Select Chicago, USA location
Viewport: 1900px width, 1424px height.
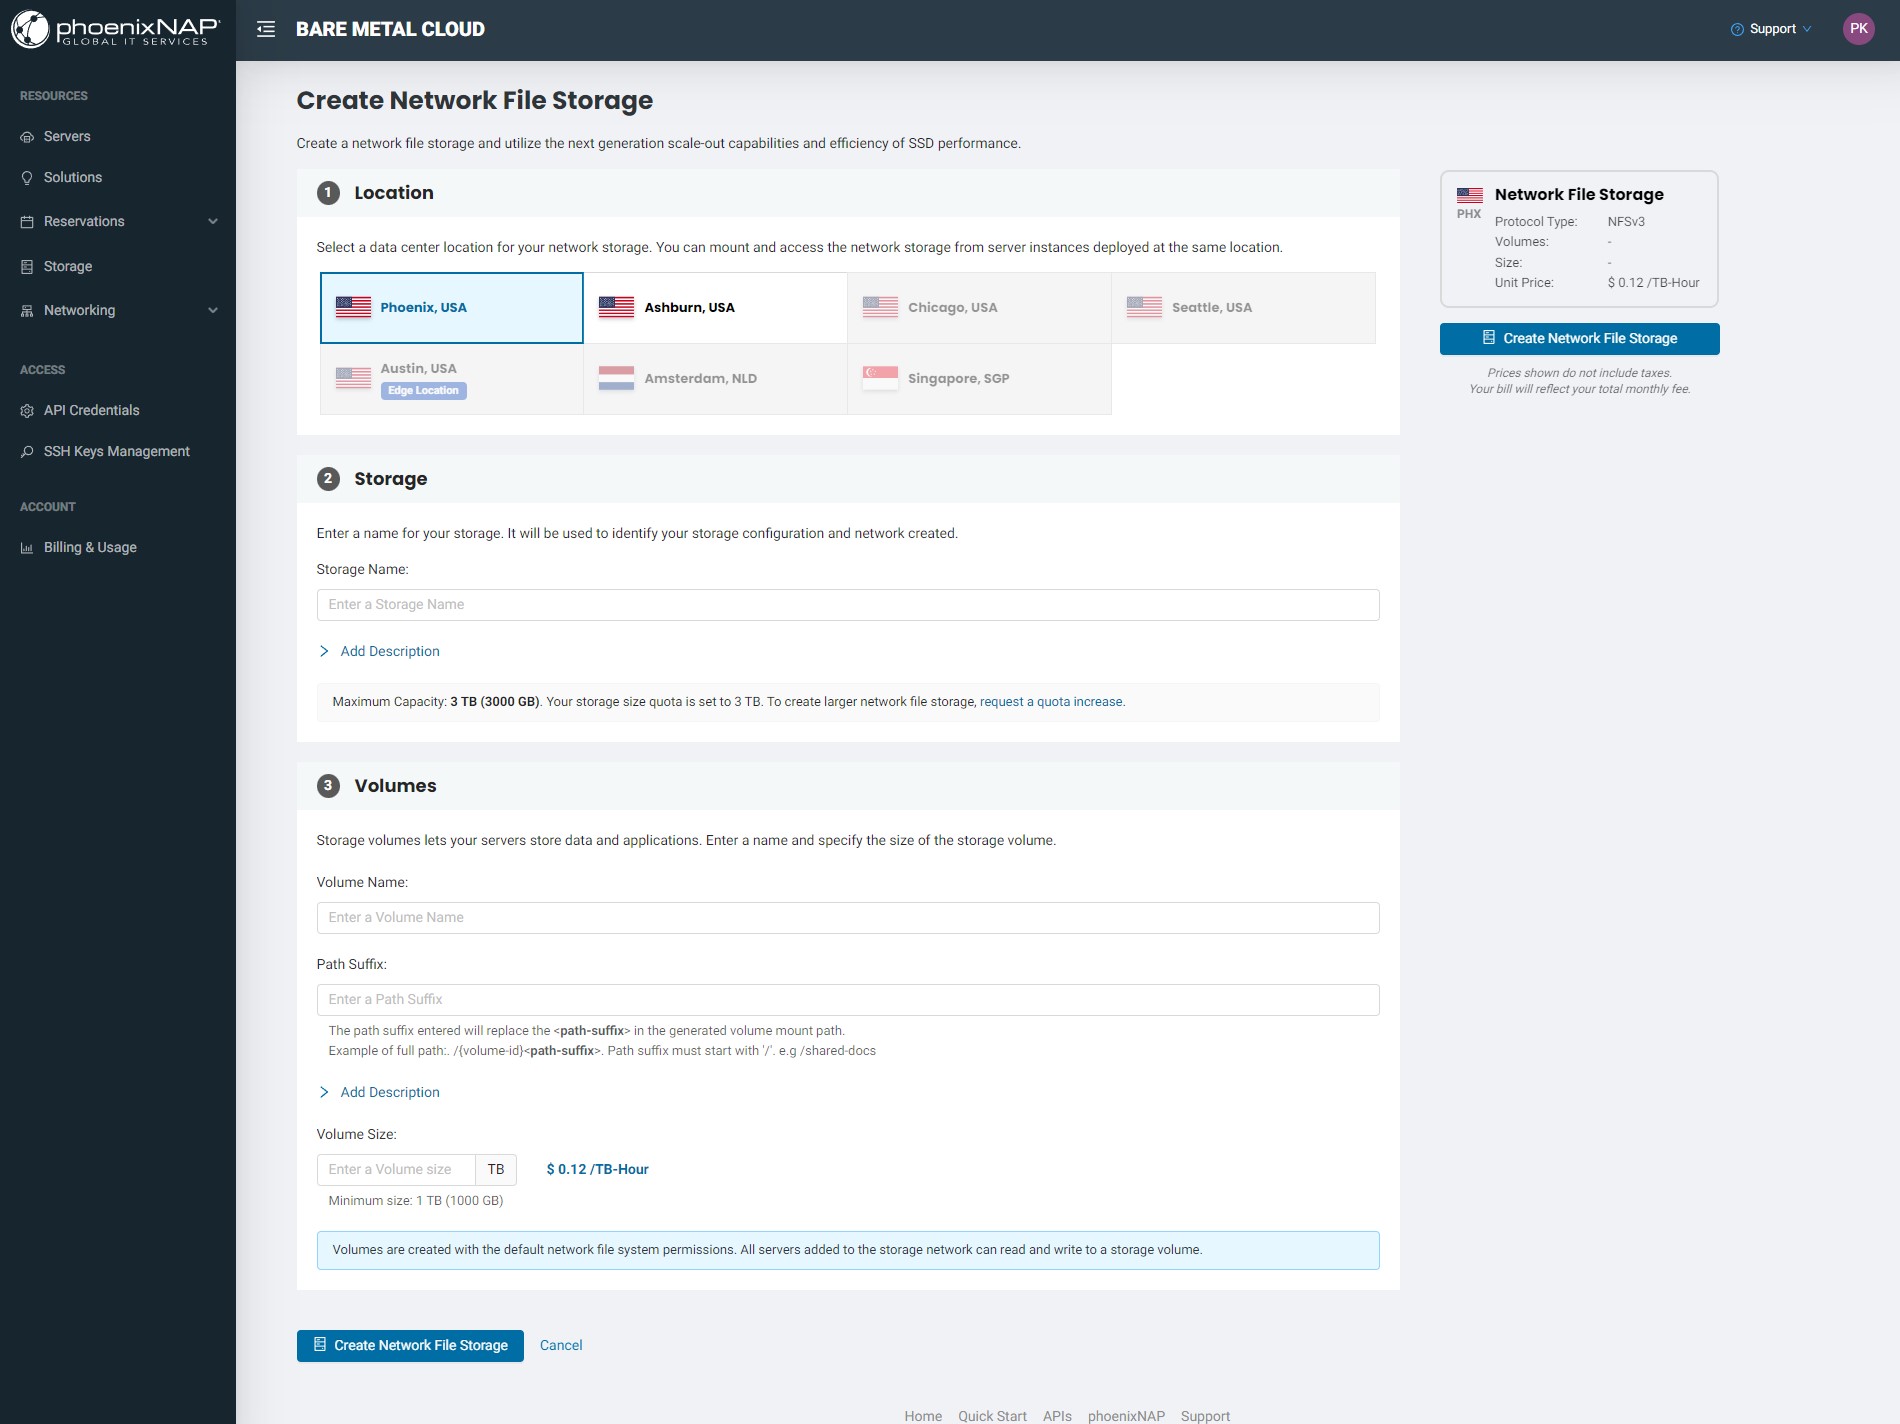click(x=980, y=308)
